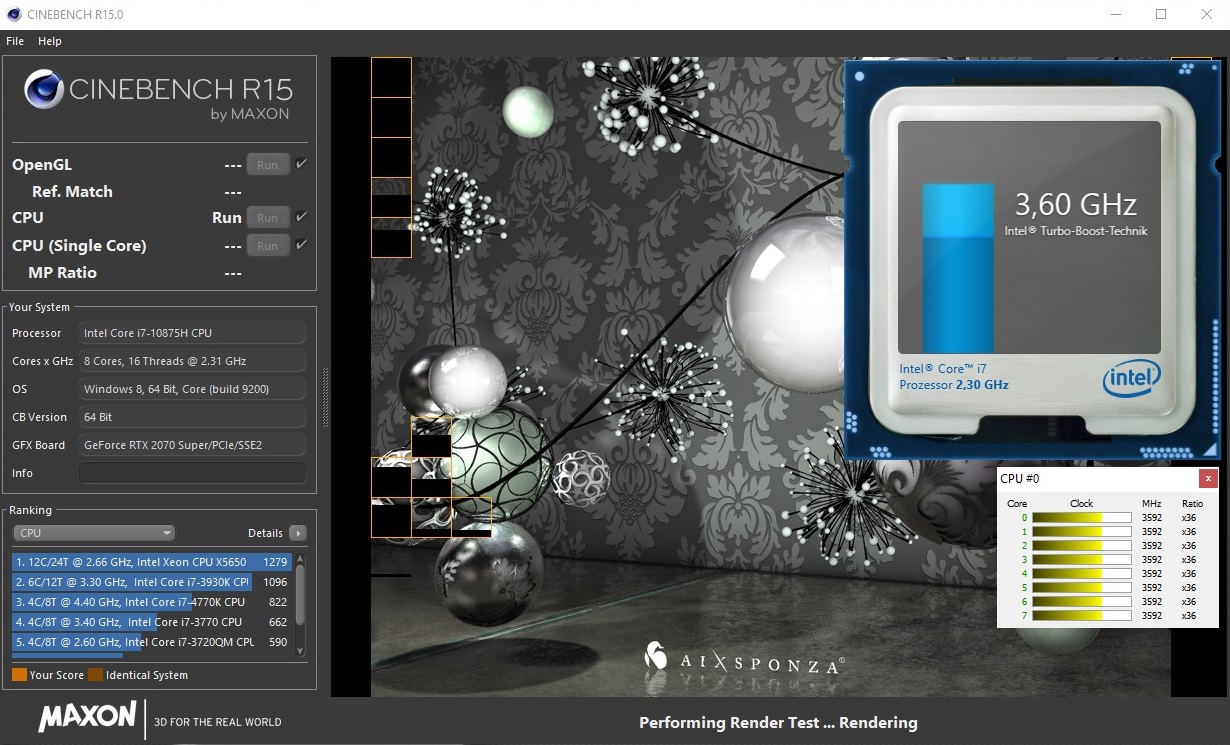Open the CPU ranking type dropdown
Image resolution: width=1230 pixels, height=745 pixels.
[93, 533]
